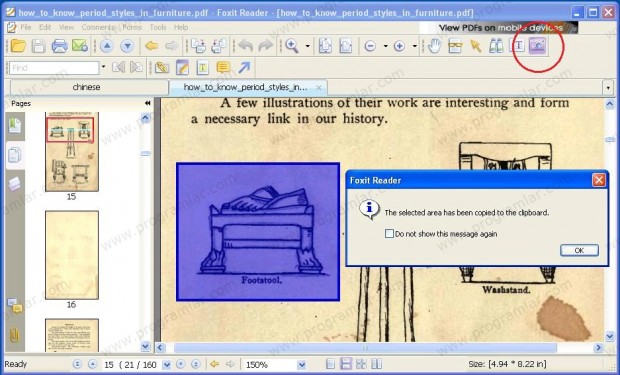Open the Layers side panel icon

coord(15,184)
